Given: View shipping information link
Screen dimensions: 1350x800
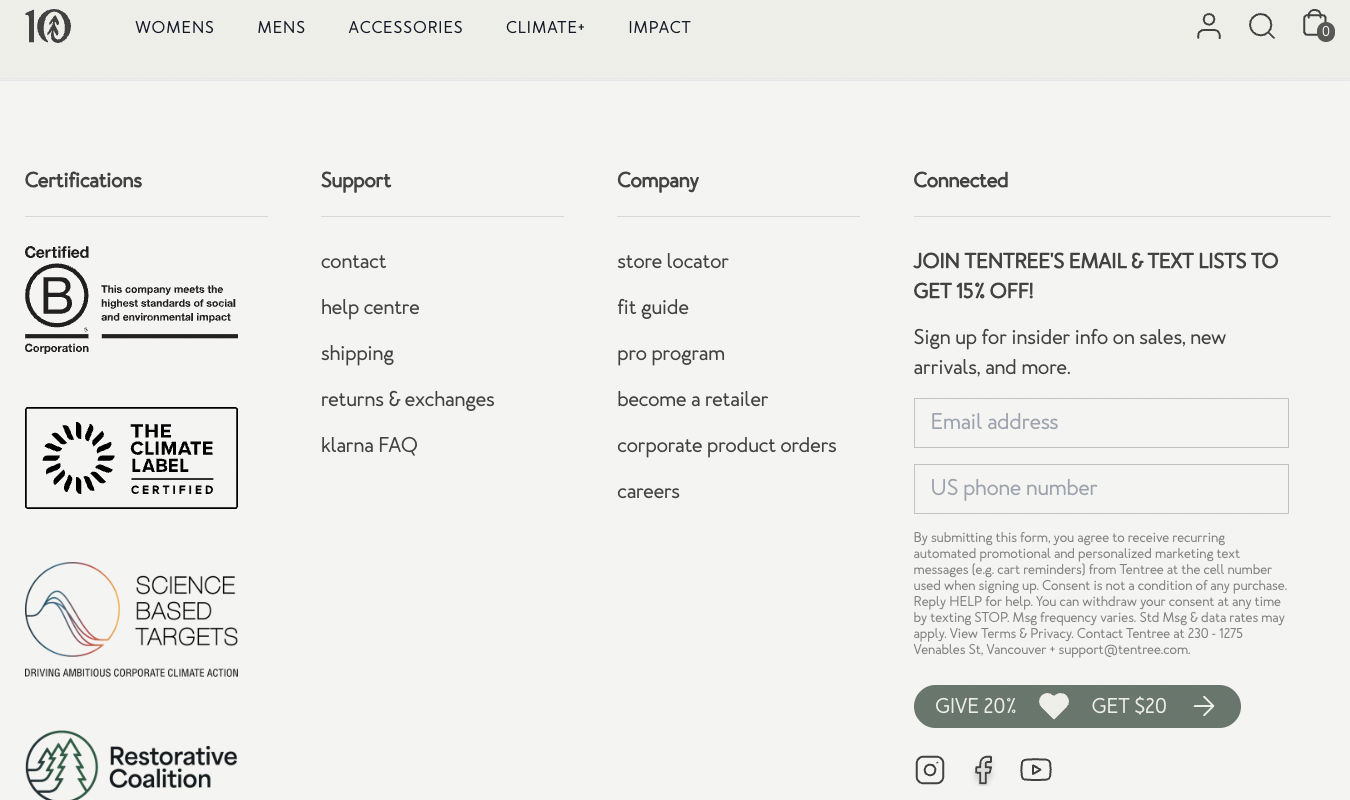Looking at the screenshot, I should (x=357, y=354).
